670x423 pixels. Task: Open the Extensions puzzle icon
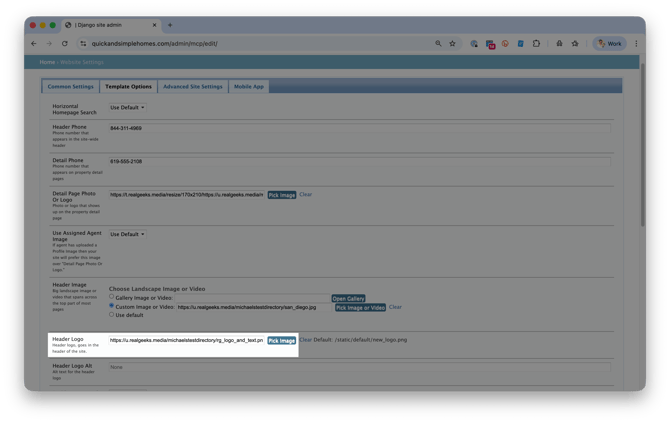click(536, 44)
